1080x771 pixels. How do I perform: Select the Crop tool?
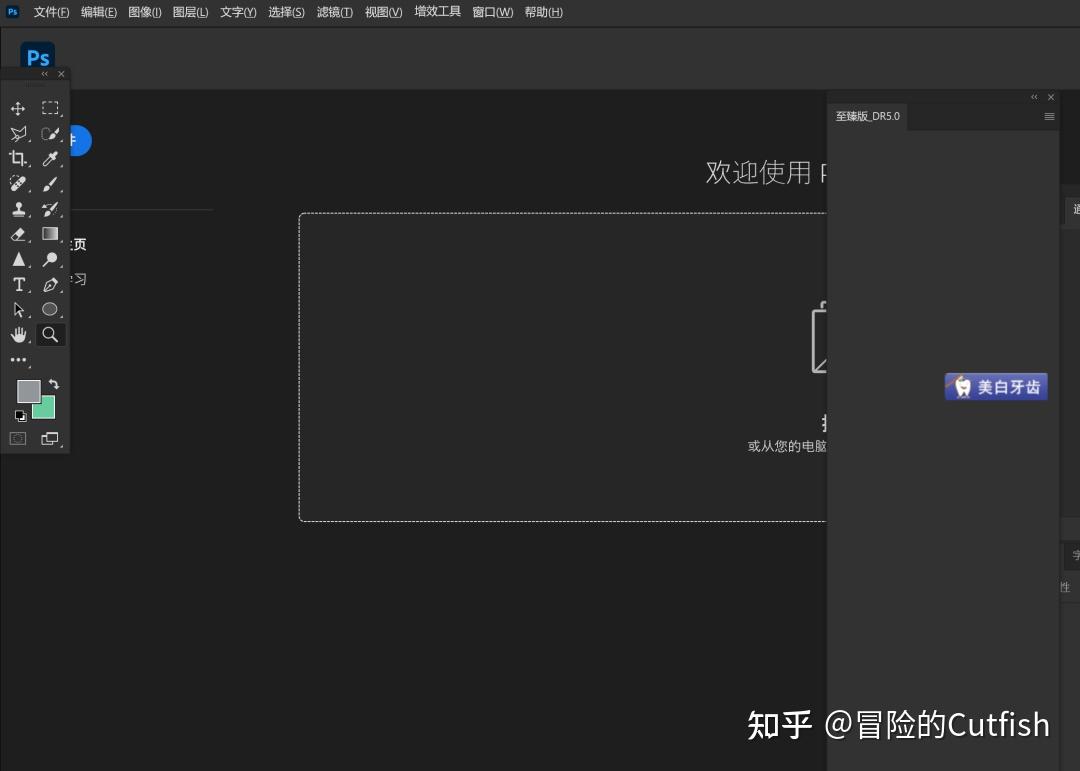tap(17, 158)
